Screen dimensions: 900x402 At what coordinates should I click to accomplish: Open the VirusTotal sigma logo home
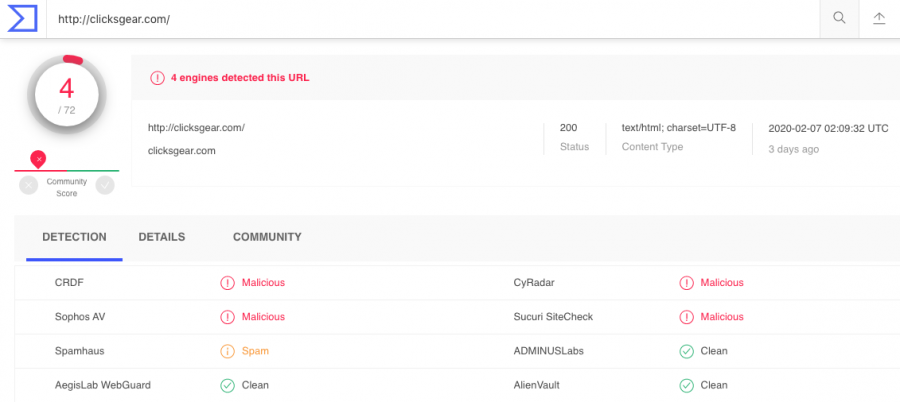22,18
